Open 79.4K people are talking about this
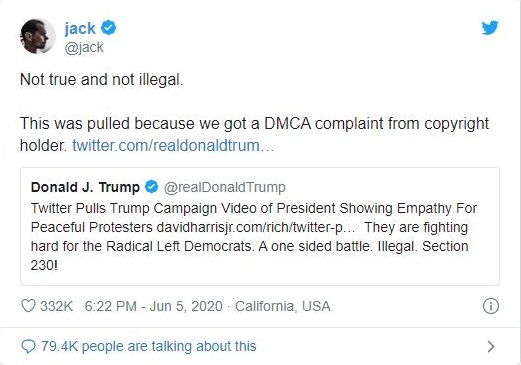 click(x=149, y=346)
